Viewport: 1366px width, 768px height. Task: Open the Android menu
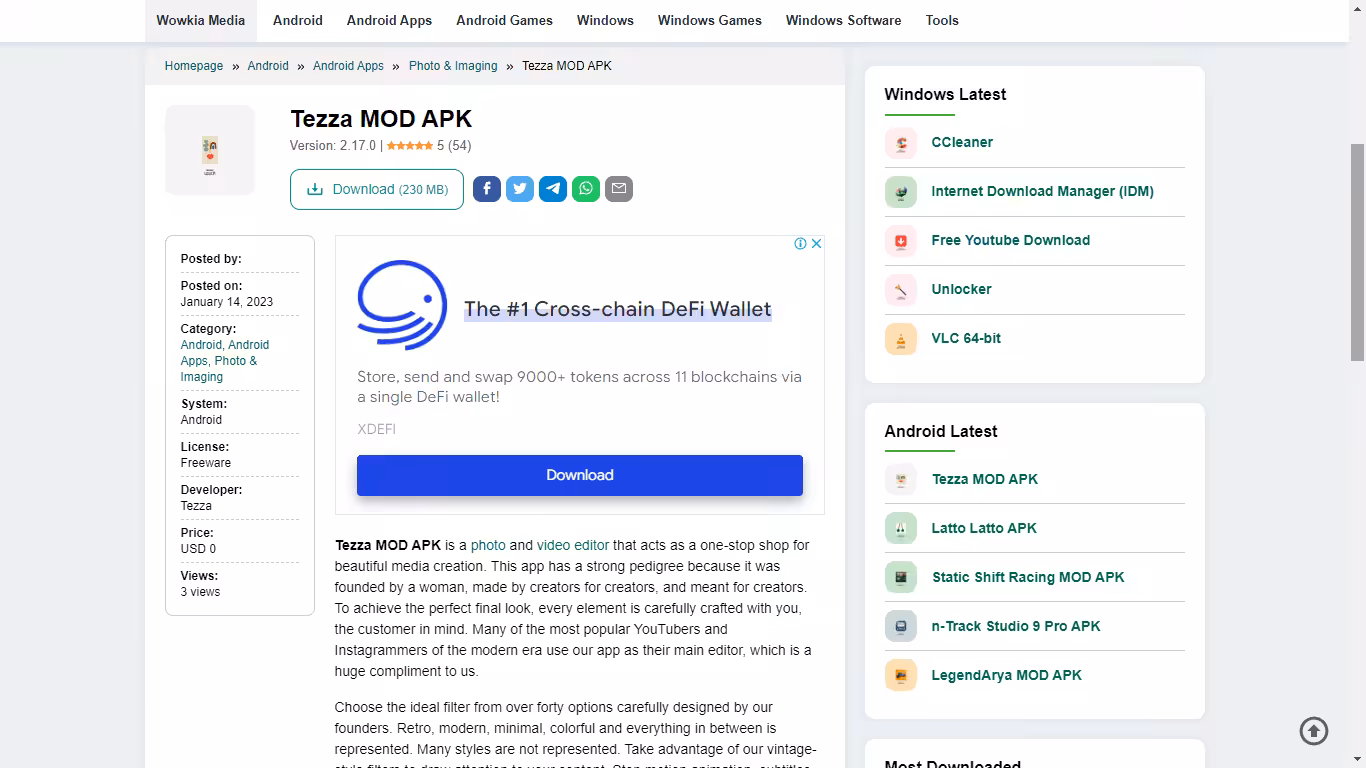point(298,20)
